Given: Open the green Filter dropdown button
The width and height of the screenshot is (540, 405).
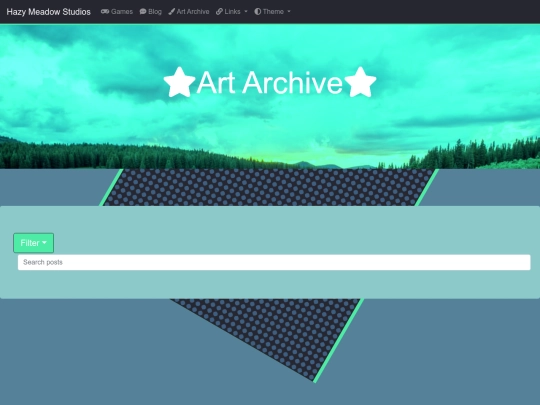Looking at the screenshot, I should (x=33, y=243).
